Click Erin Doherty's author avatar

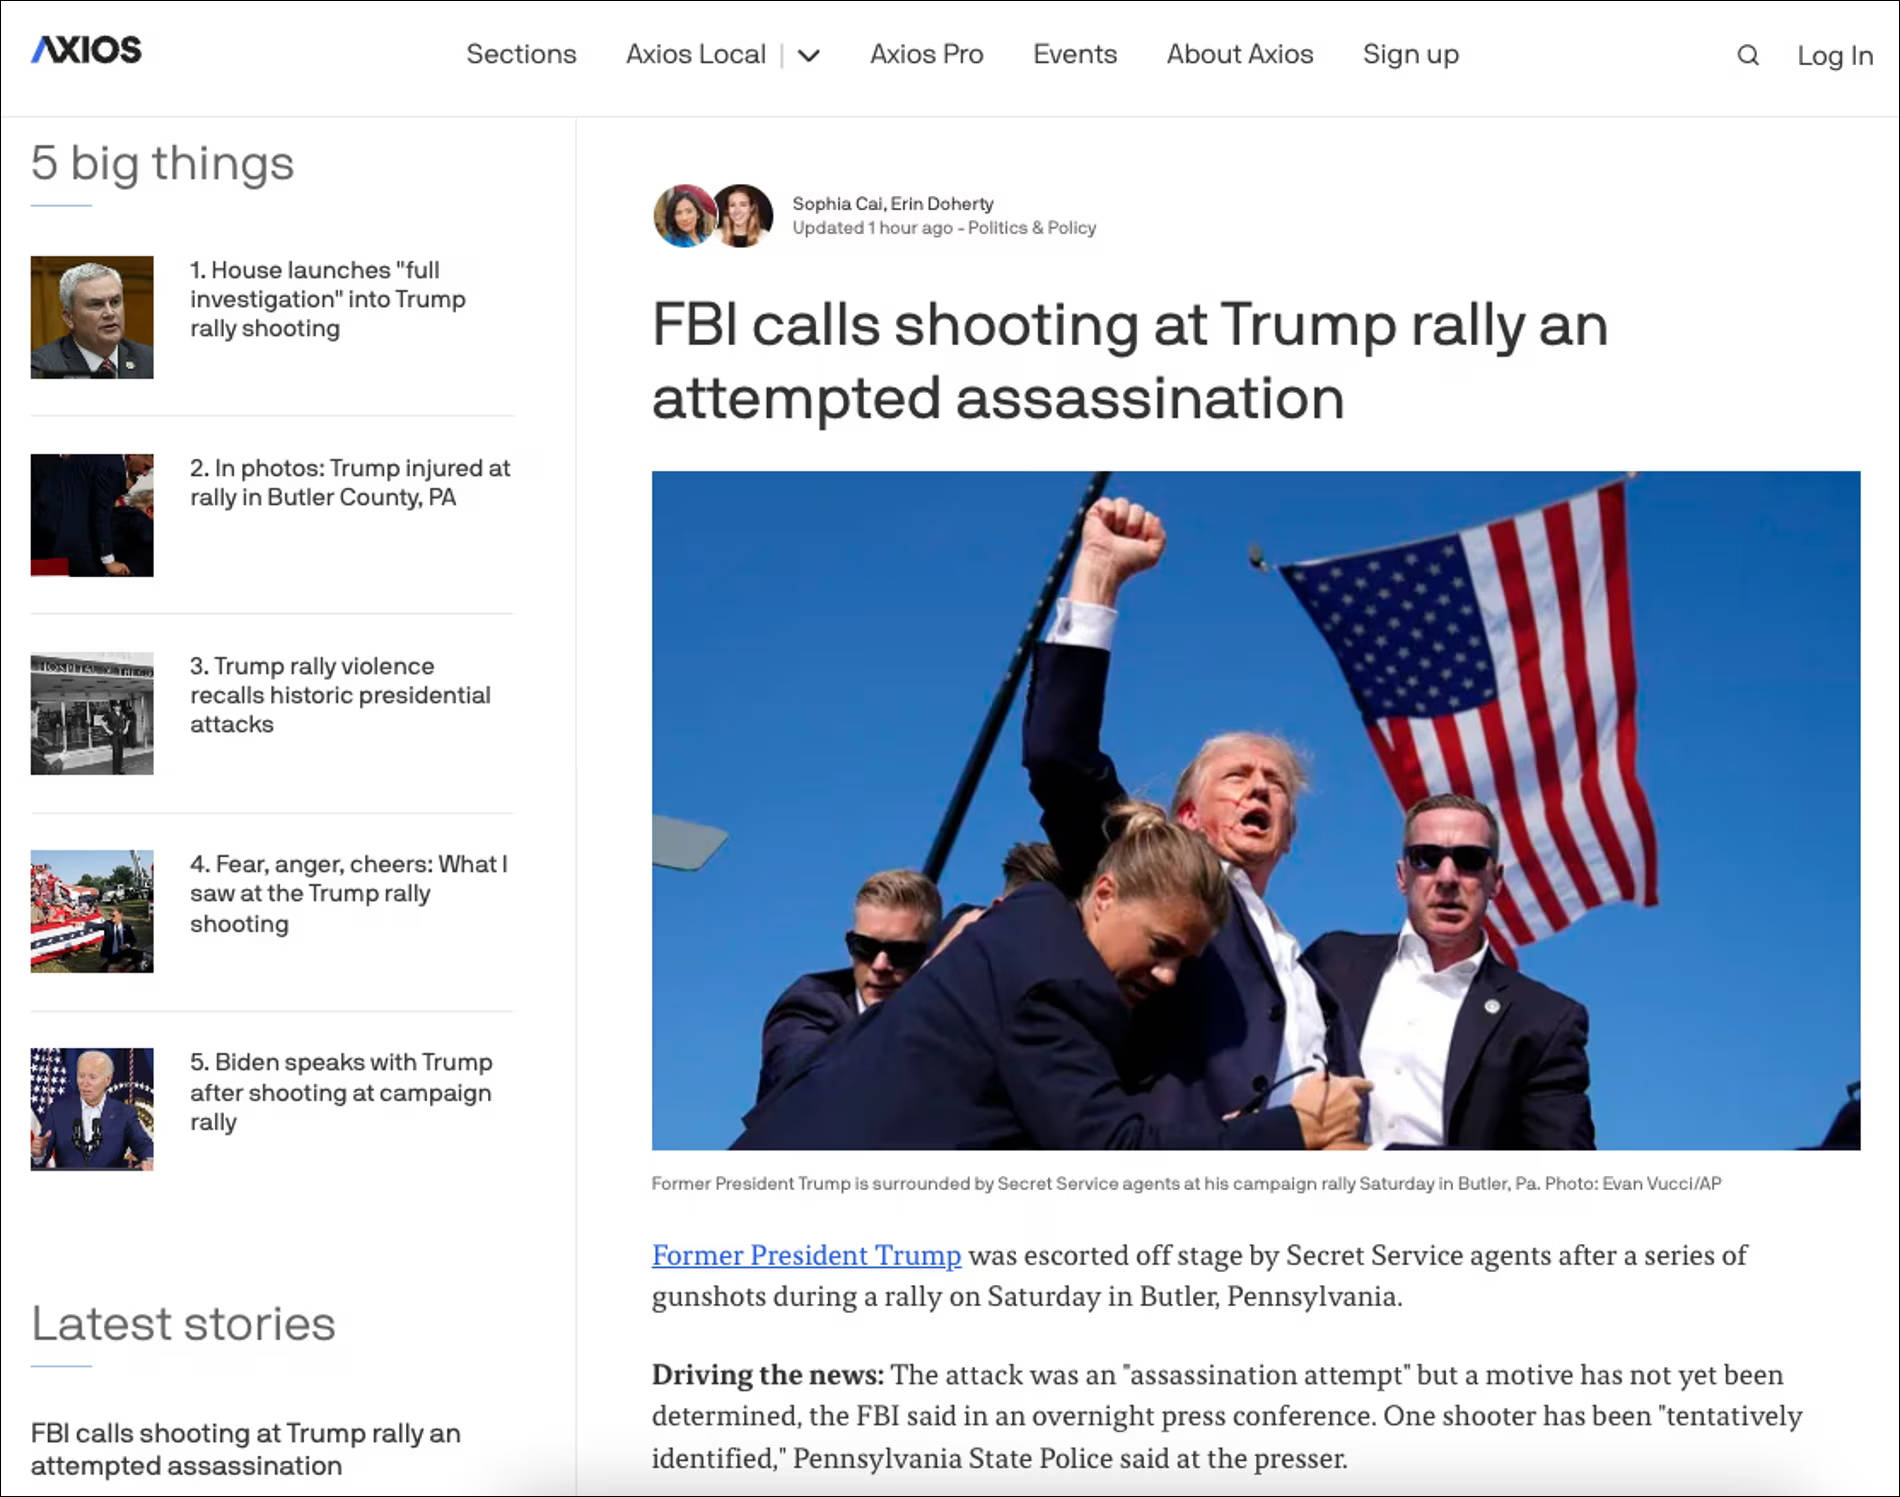point(743,215)
